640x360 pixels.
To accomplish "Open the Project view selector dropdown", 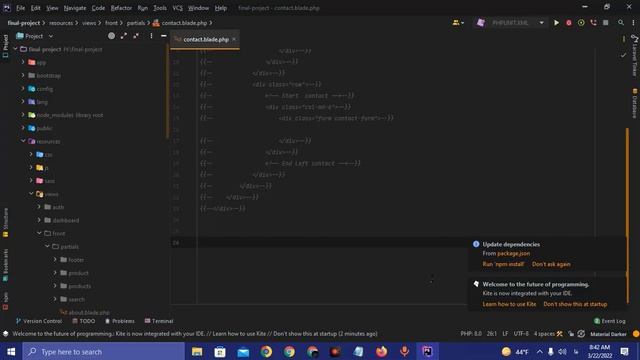I will click(34, 36).
